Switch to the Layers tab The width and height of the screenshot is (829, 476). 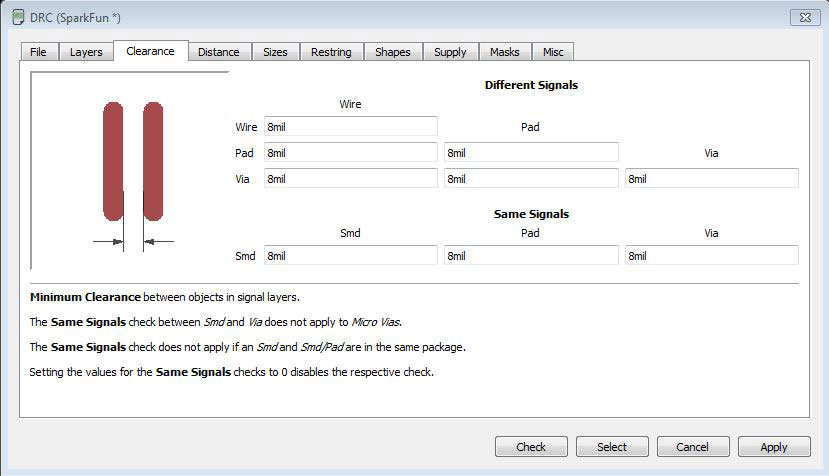[86, 52]
